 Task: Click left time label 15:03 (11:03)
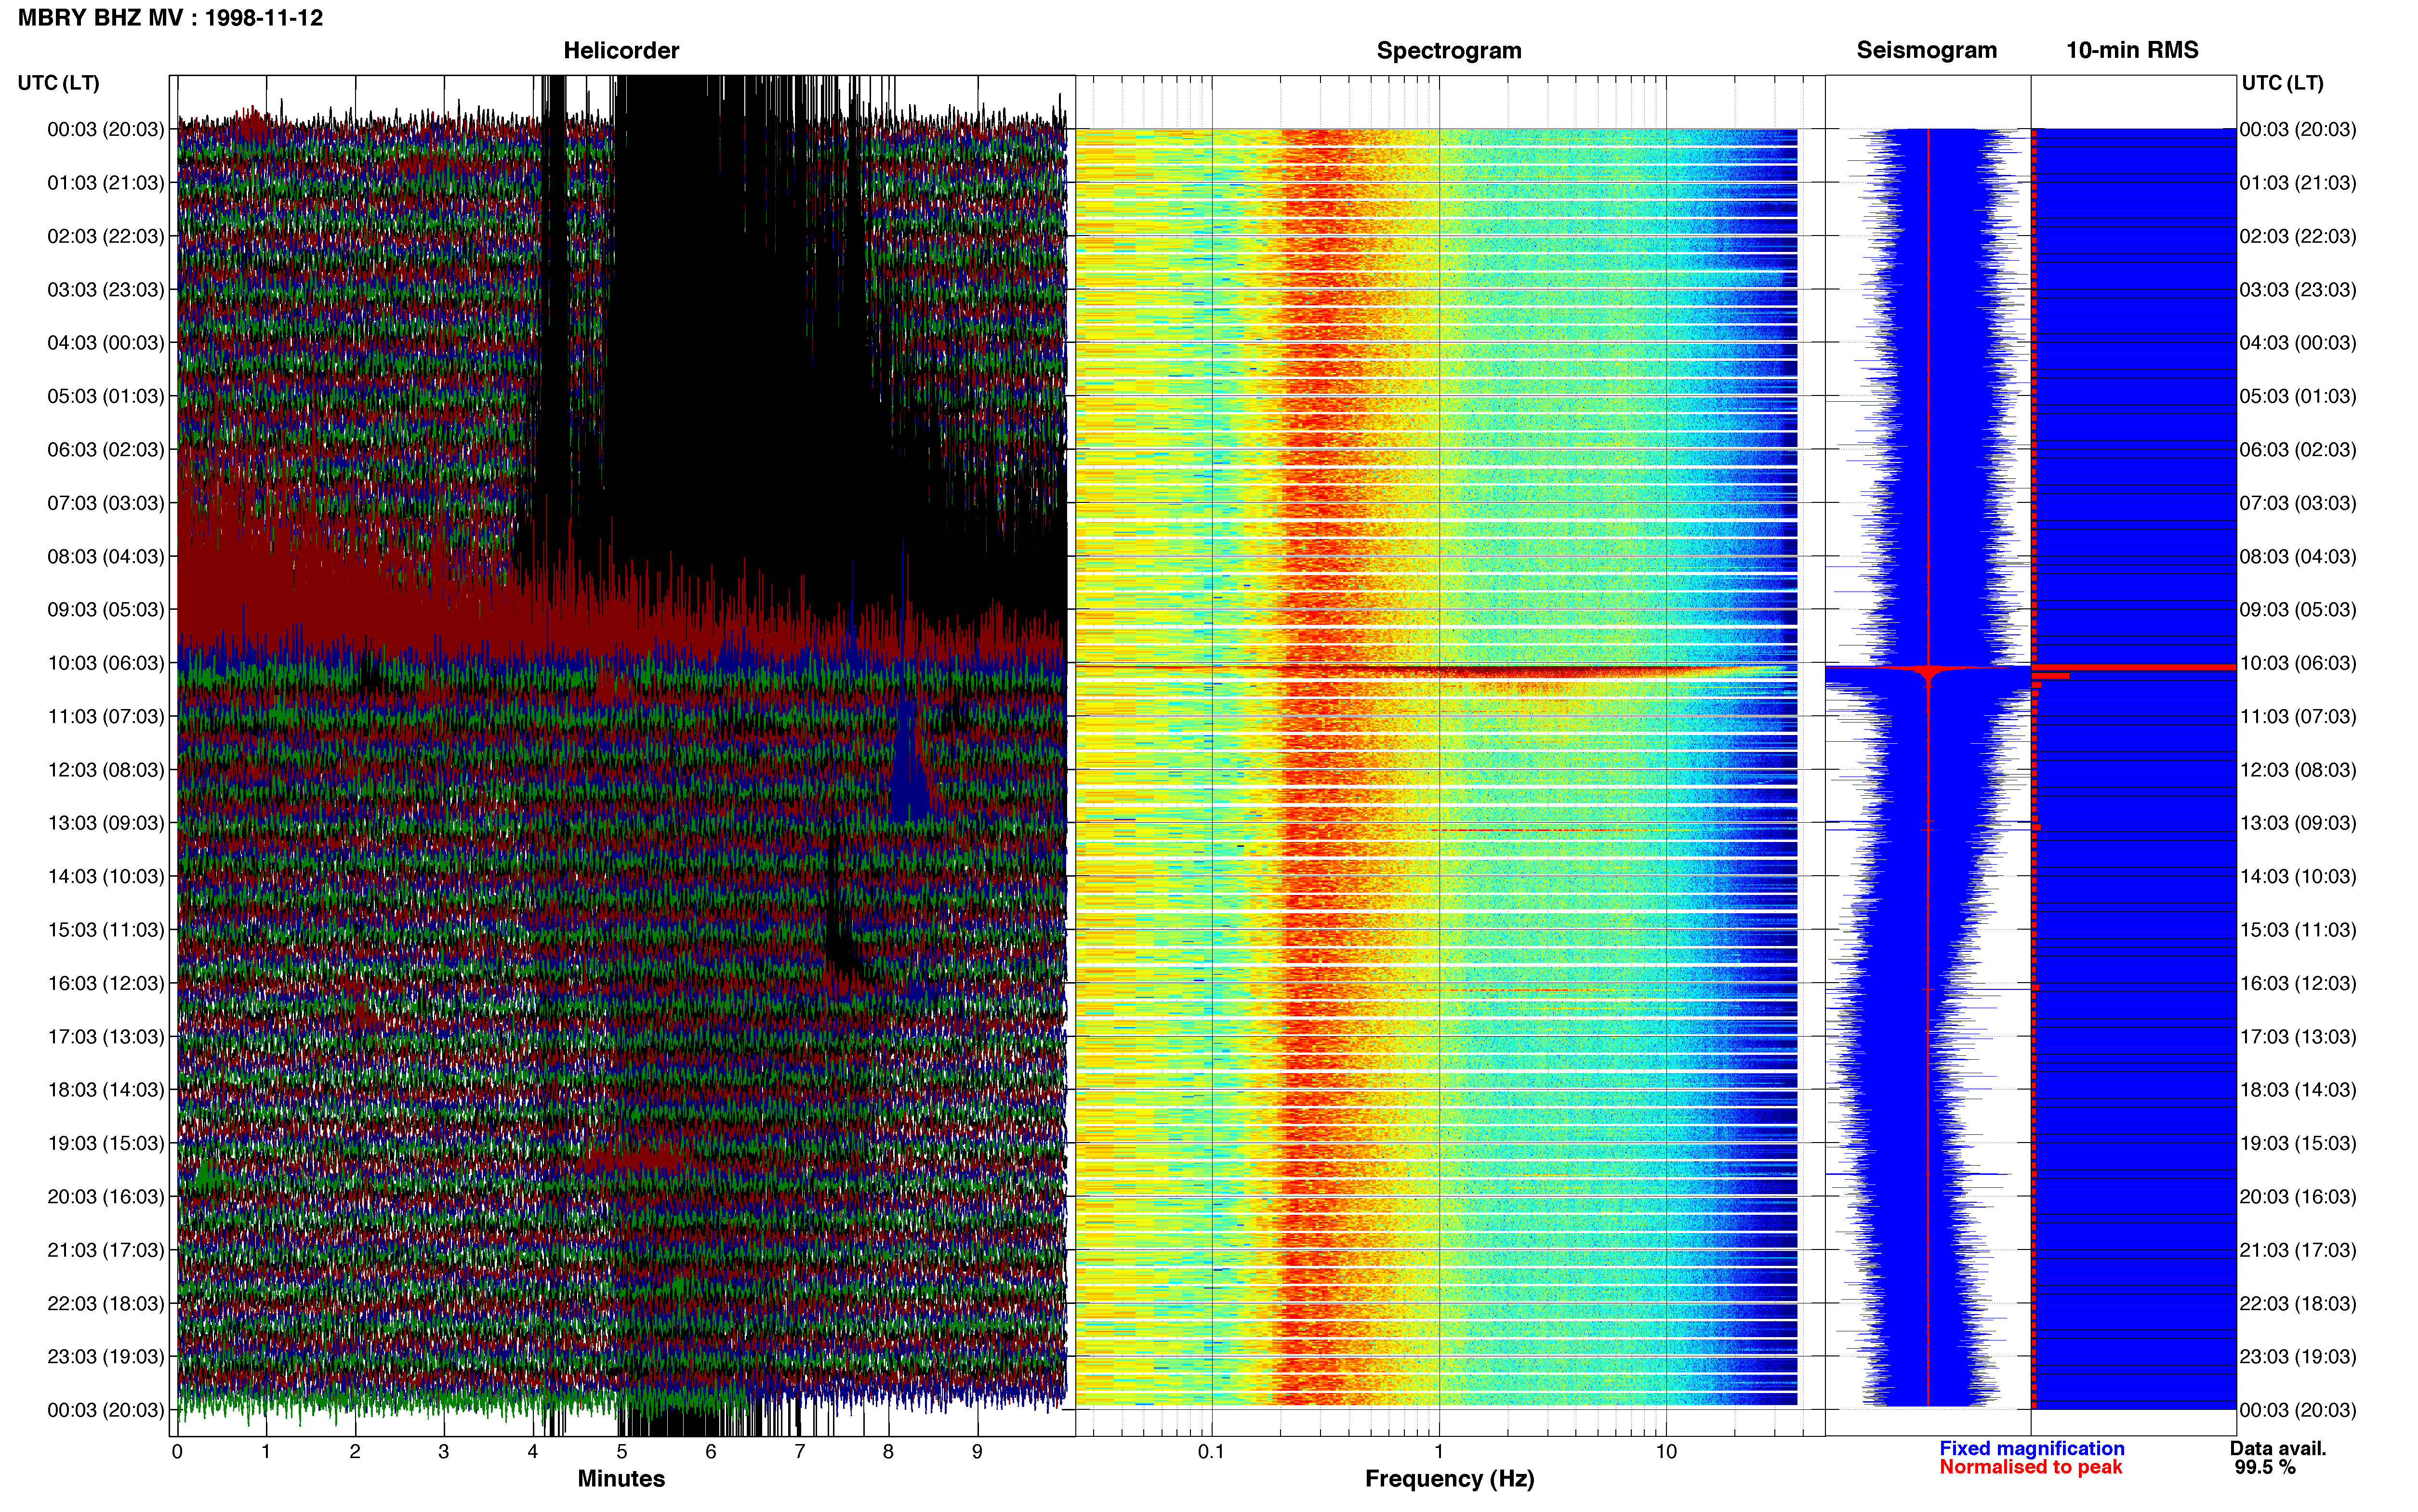coord(106,930)
